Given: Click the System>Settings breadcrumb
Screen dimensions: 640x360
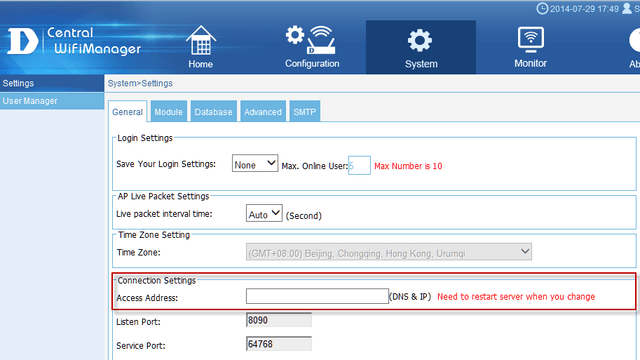Looking at the screenshot, I should pos(140,83).
